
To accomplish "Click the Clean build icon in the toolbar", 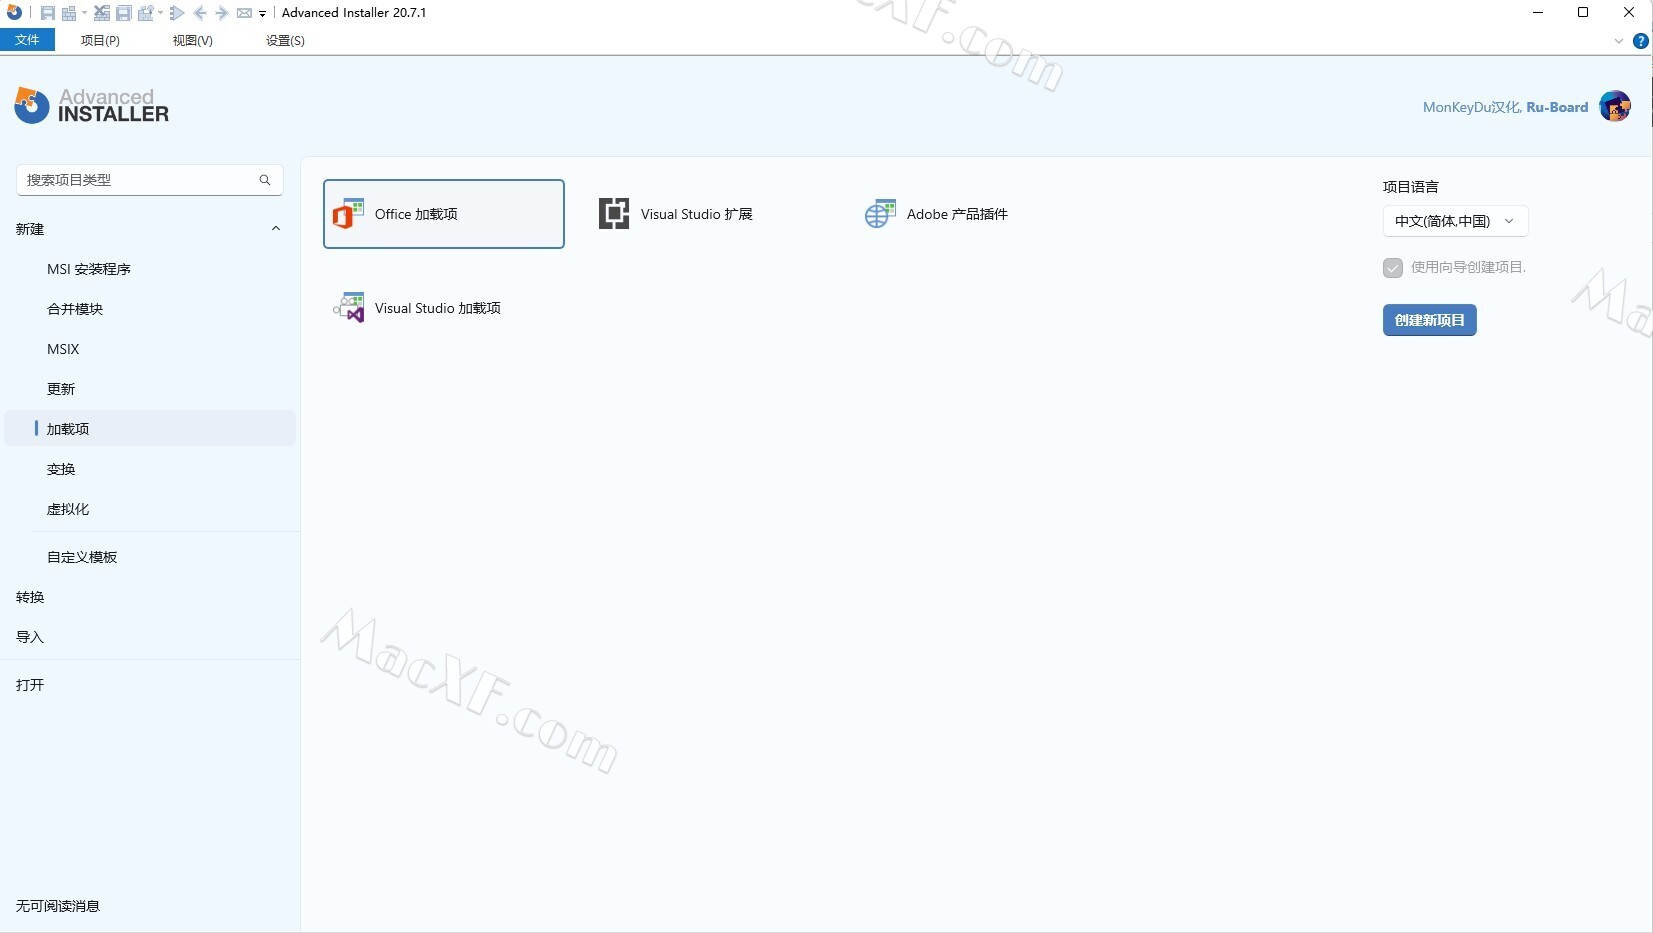I will 102,13.
